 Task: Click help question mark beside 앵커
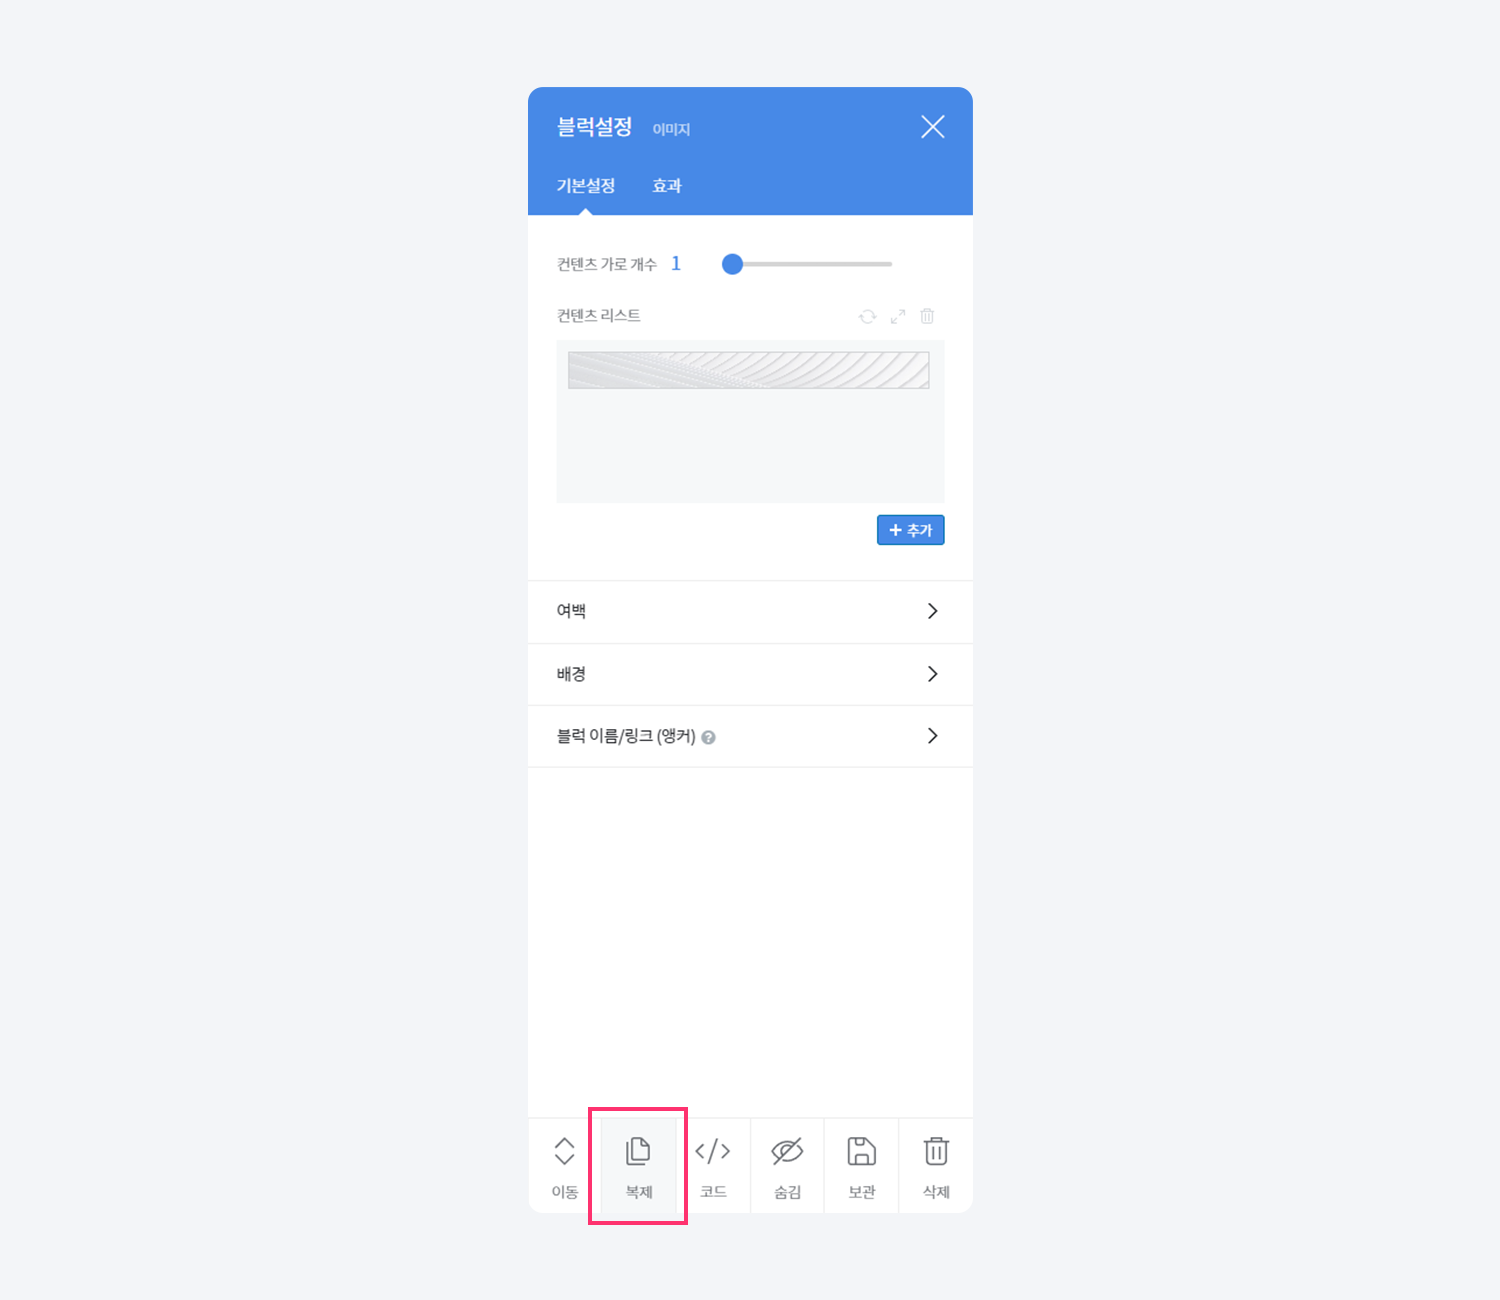(708, 738)
